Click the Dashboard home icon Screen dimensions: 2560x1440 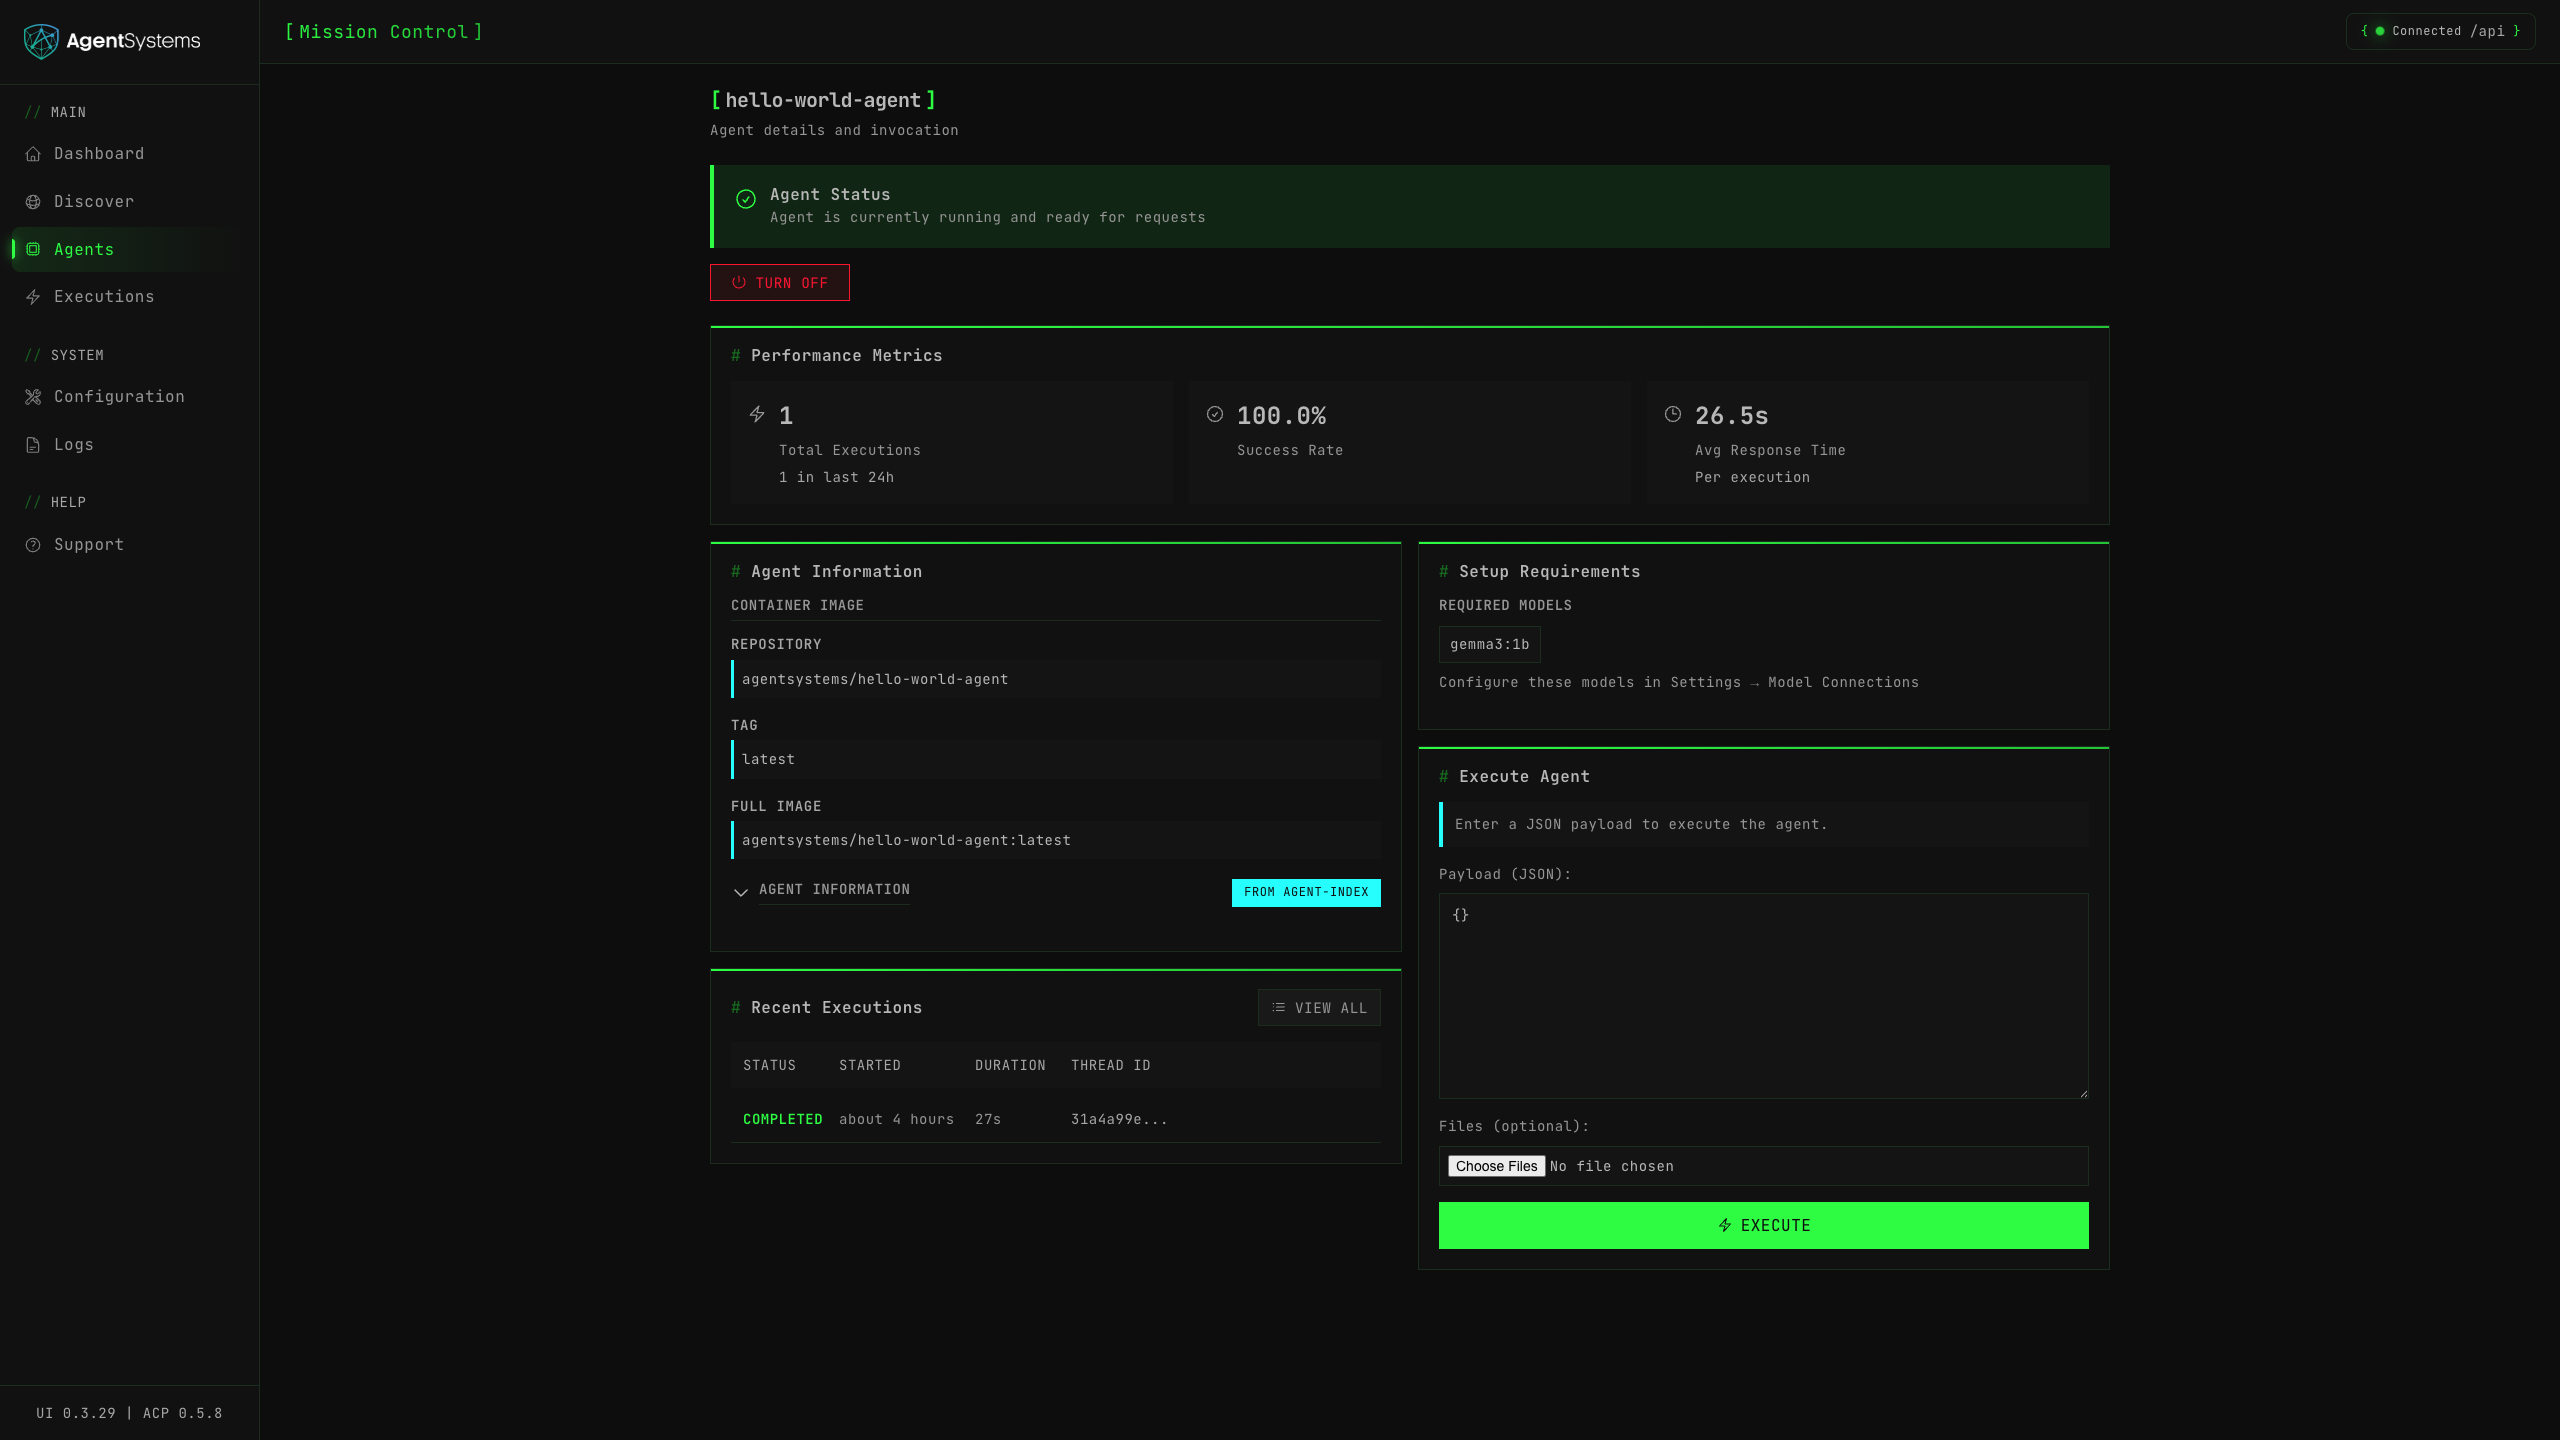click(x=33, y=154)
